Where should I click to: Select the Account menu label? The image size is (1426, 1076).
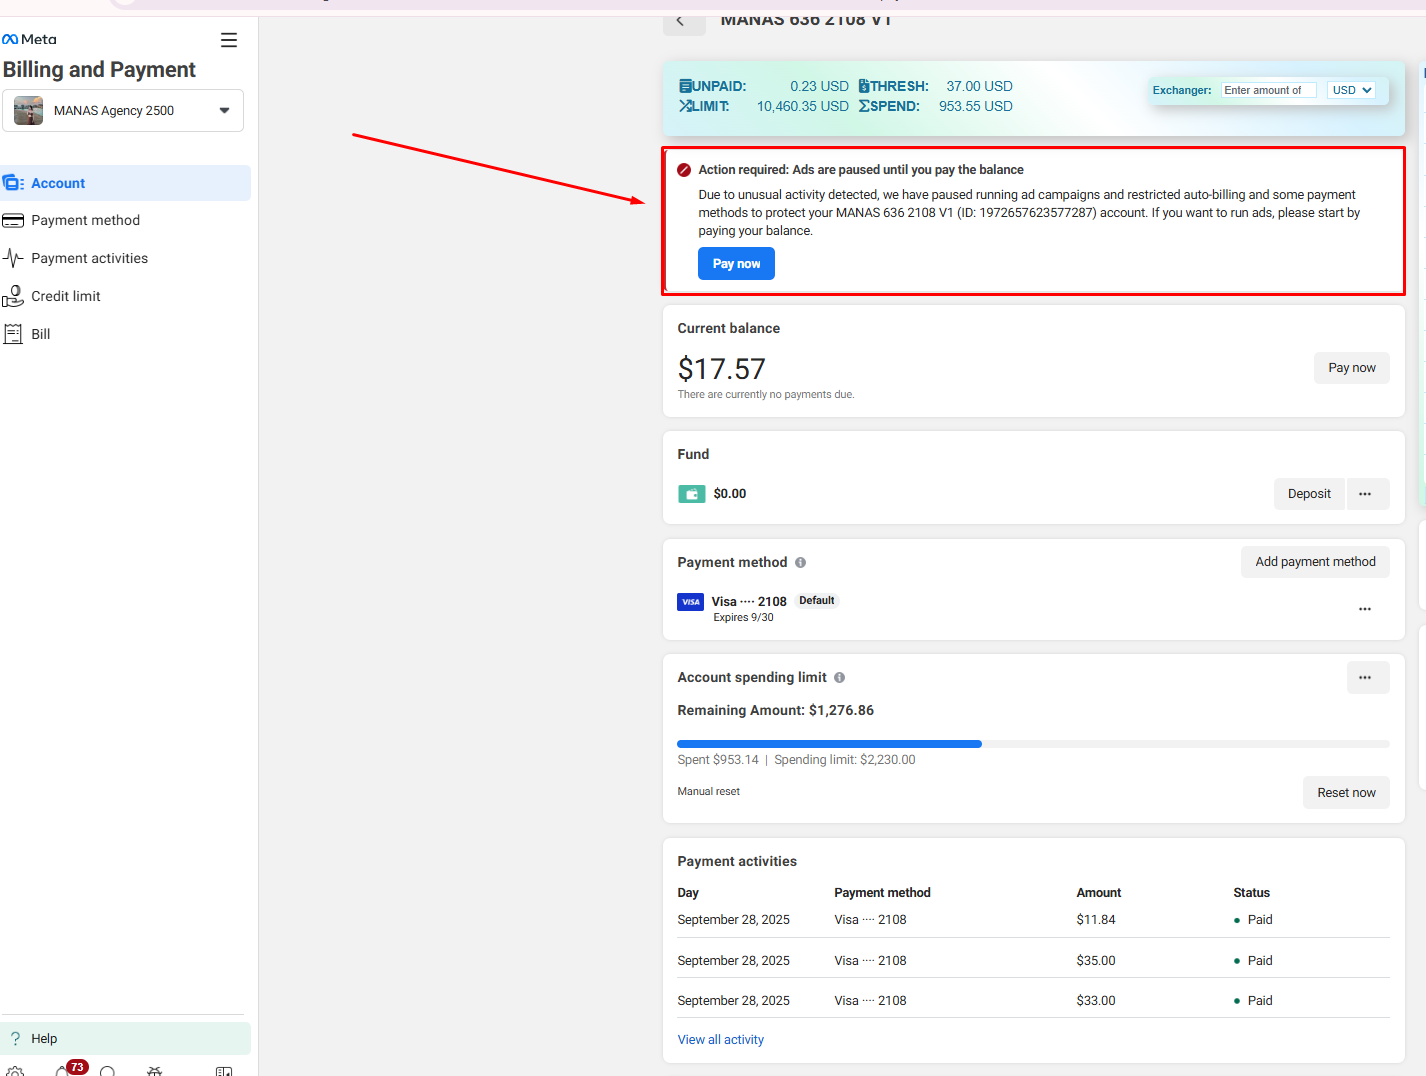(58, 183)
